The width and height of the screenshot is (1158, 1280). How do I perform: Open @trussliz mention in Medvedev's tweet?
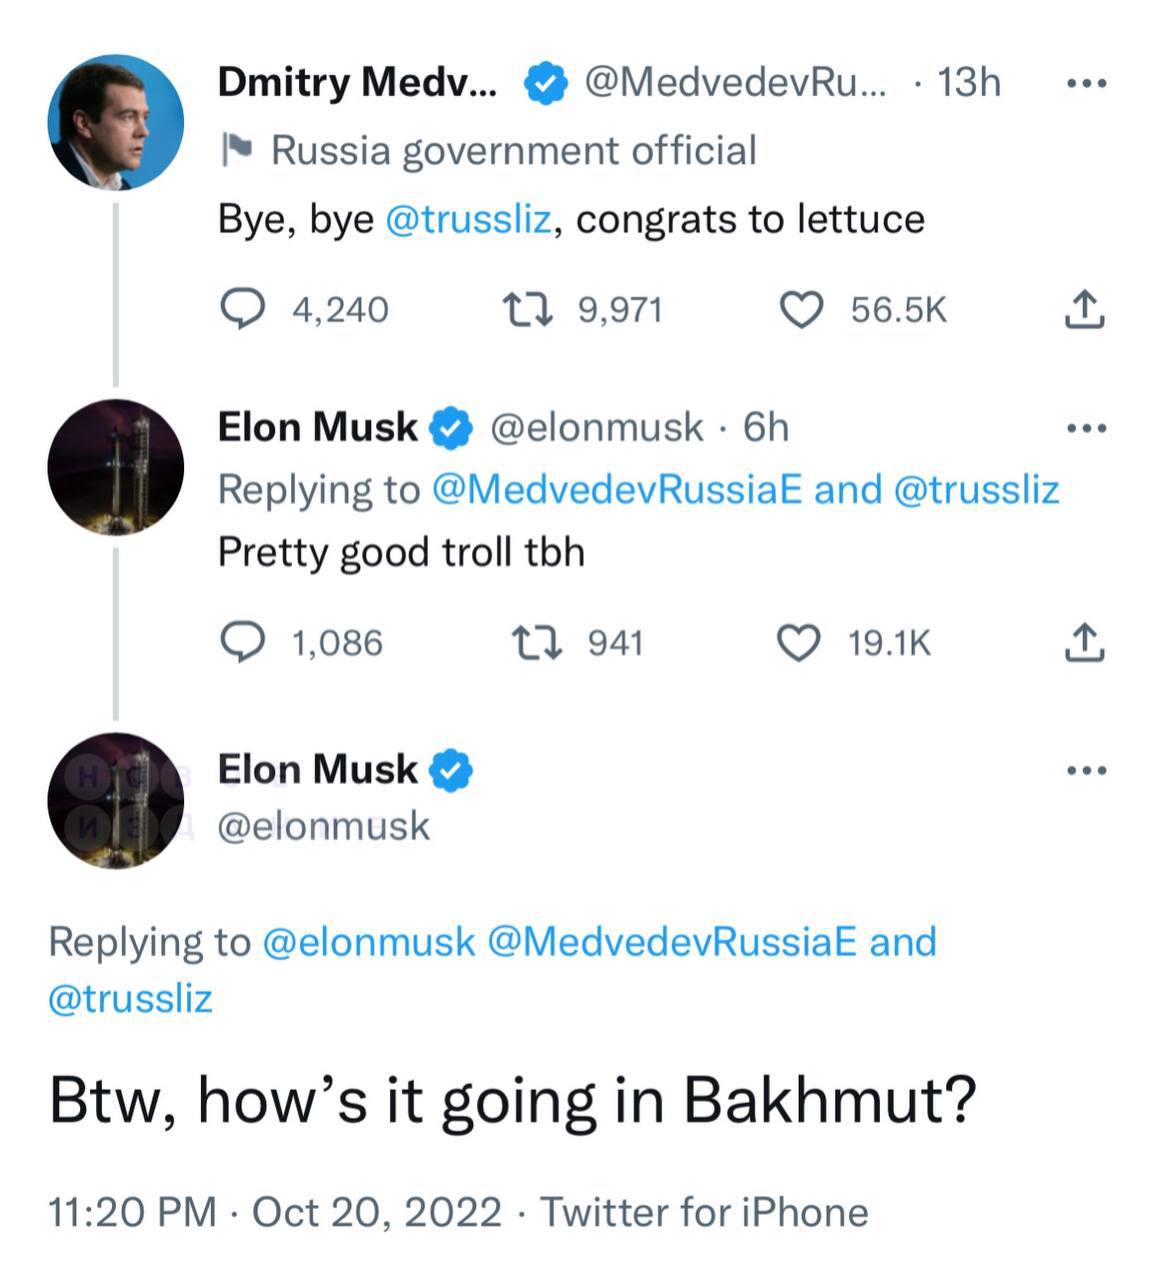coord(468,219)
